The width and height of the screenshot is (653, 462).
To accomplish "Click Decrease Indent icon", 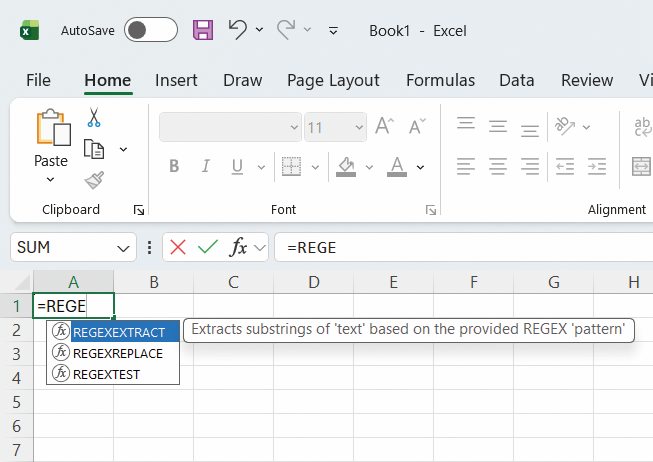I will (x=564, y=166).
